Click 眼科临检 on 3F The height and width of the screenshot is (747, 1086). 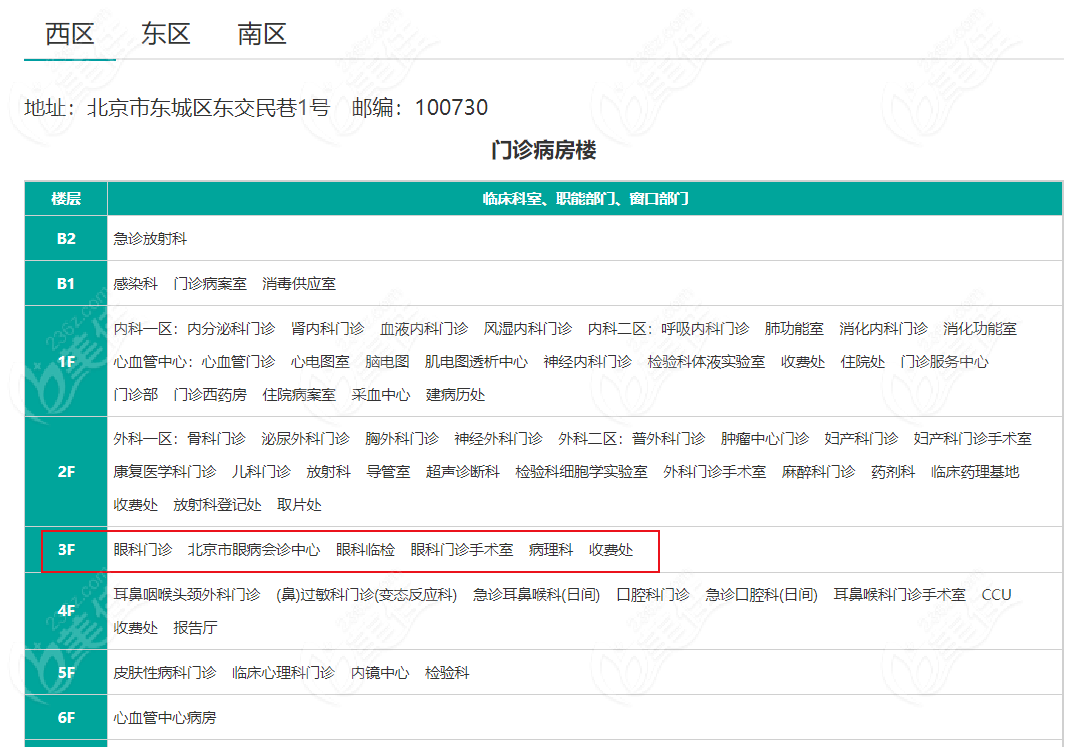(x=366, y=550)
